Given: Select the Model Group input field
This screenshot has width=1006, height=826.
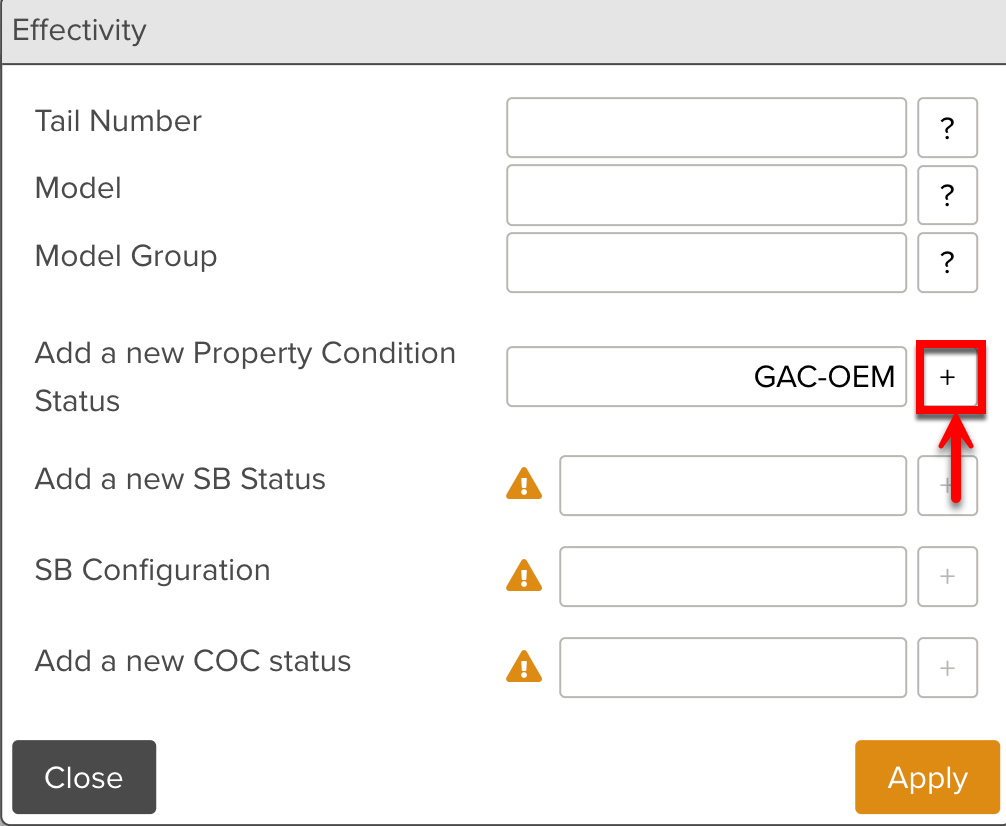Looking at the screenshot, I should tap(706, 262).
